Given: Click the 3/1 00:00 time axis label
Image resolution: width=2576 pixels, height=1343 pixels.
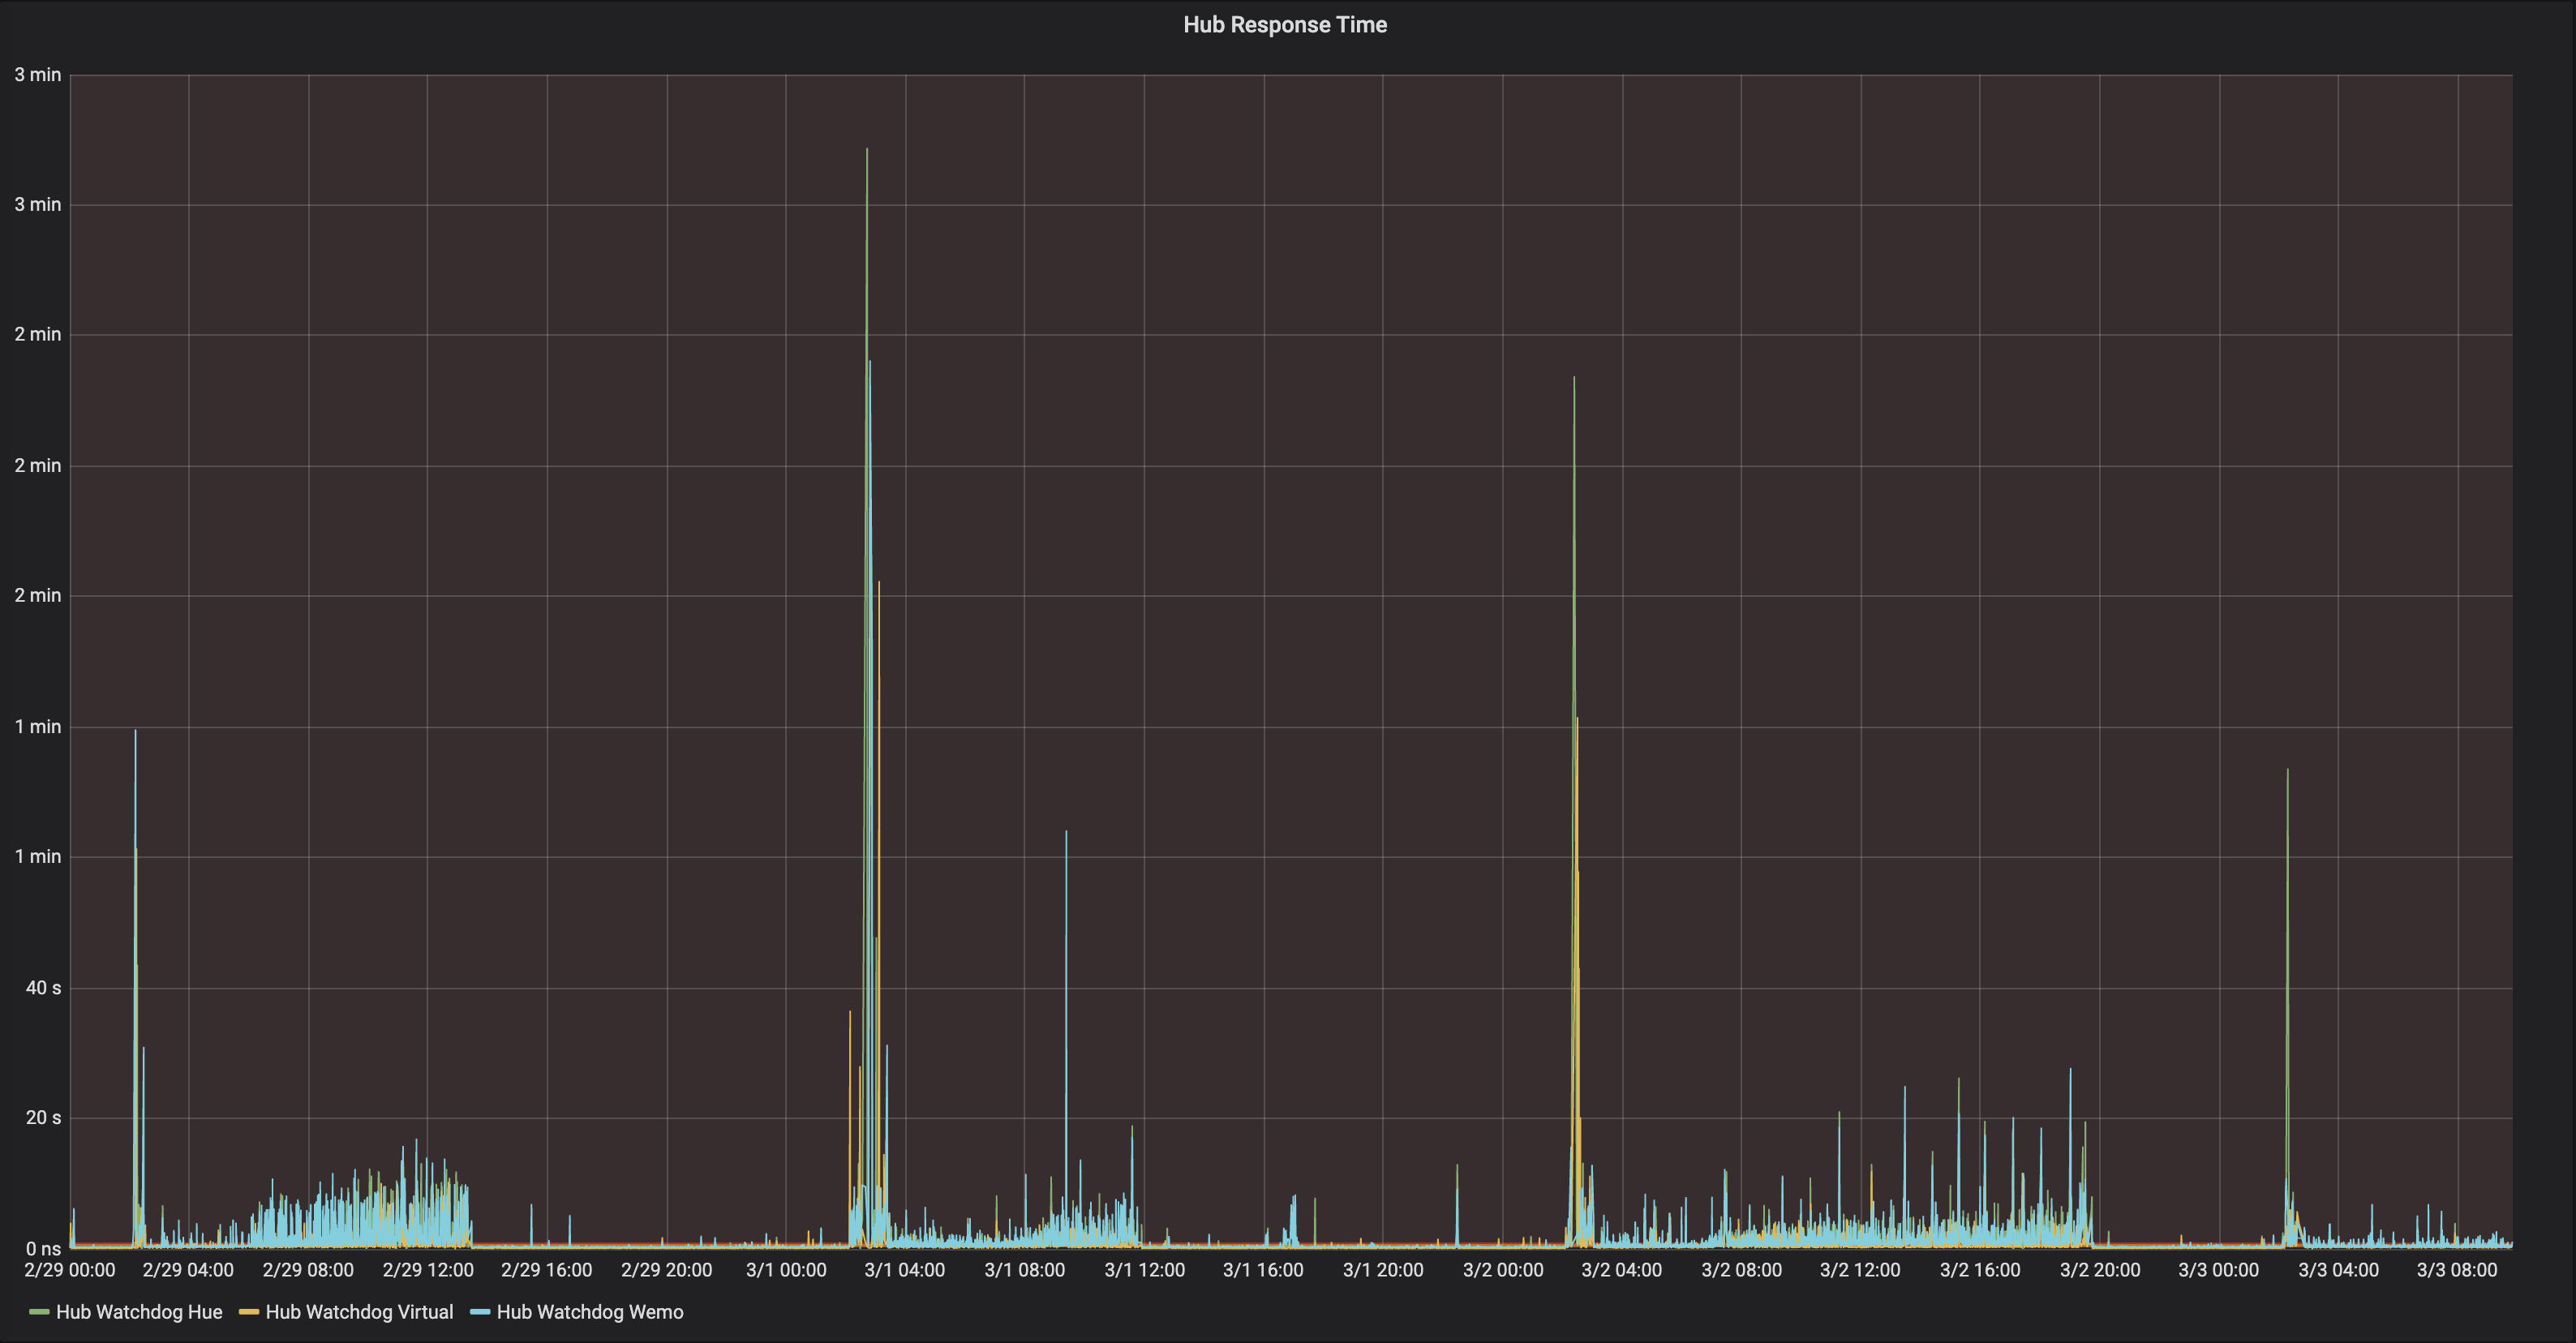Looking at the screenshot, I should pos(786,1270).
